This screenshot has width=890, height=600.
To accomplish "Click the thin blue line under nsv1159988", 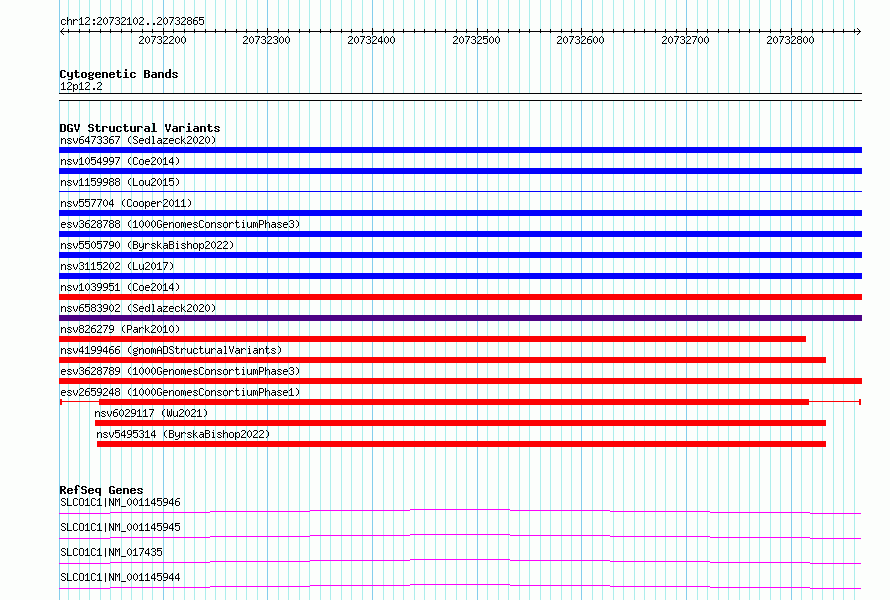I will tap(460, 191).
